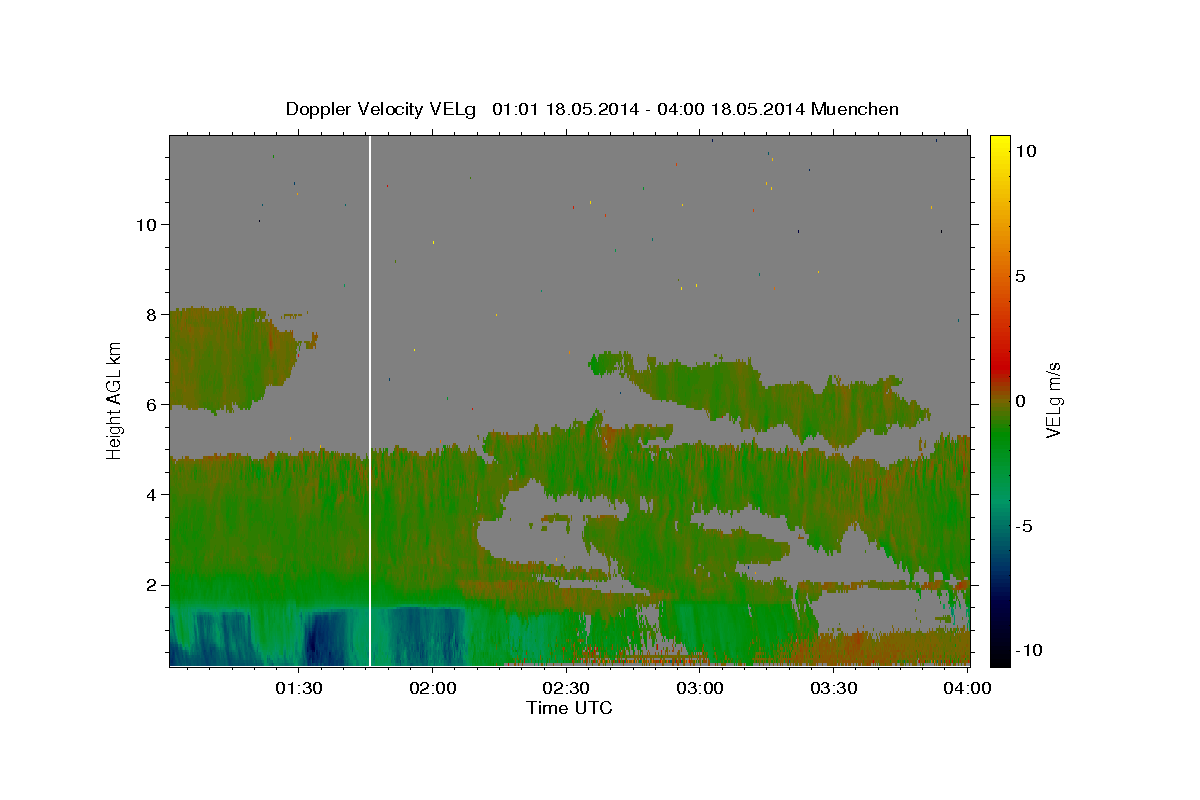Click the colorbar value 10 label

[x=1027, y=150]
